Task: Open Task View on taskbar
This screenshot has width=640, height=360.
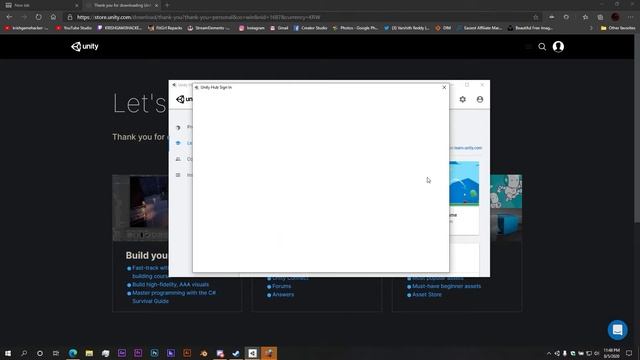Action: [56, 353]
